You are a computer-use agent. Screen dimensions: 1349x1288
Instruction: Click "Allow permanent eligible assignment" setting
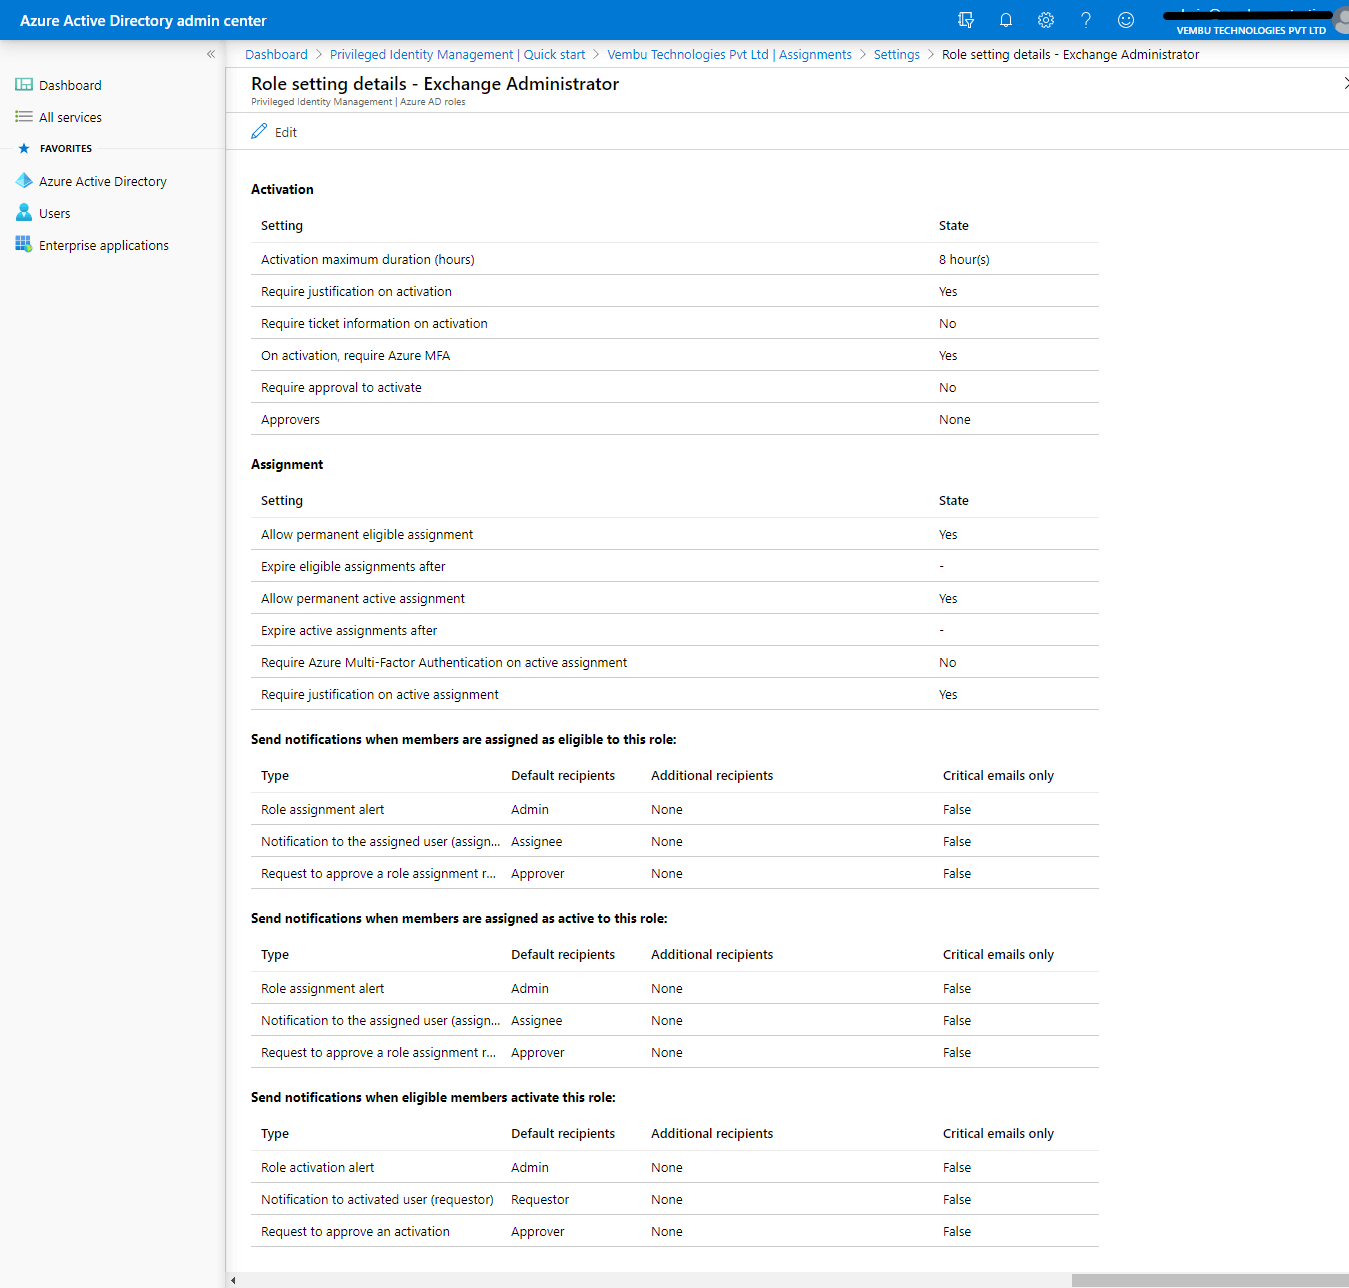pyautogui.click(x=367, y=534)
